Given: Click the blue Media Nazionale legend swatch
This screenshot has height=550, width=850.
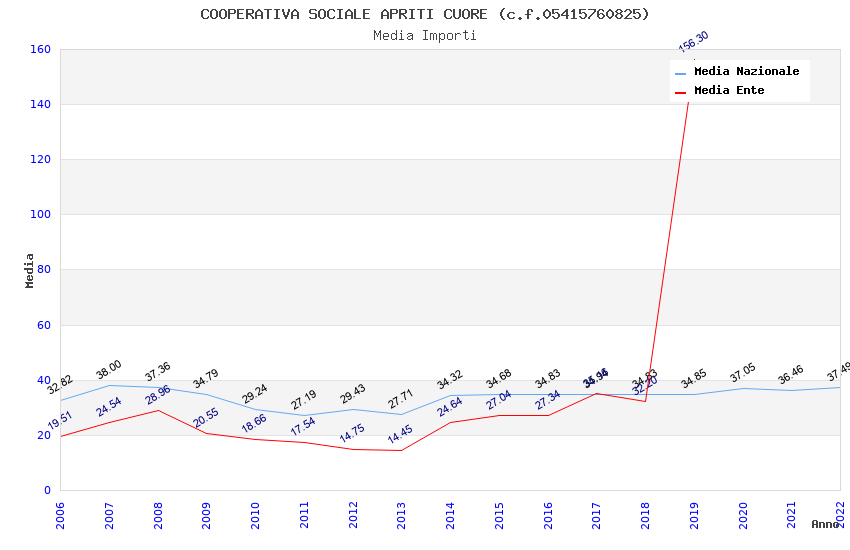Looking at the screenshot, I should (x=680, y=73).
